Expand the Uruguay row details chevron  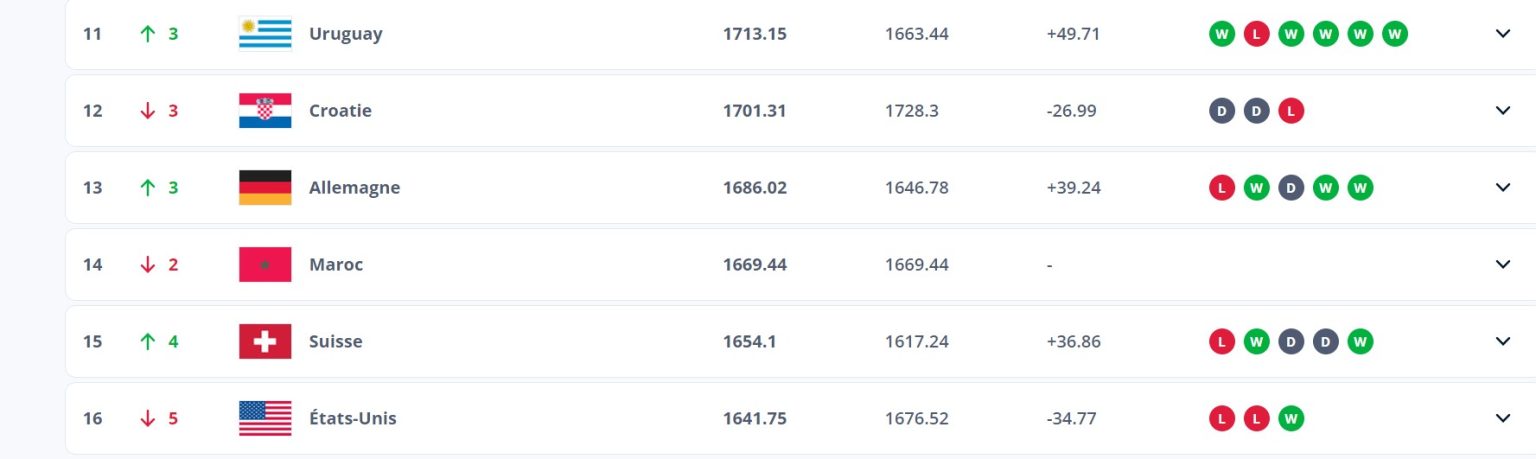(x=1502, y=34)
